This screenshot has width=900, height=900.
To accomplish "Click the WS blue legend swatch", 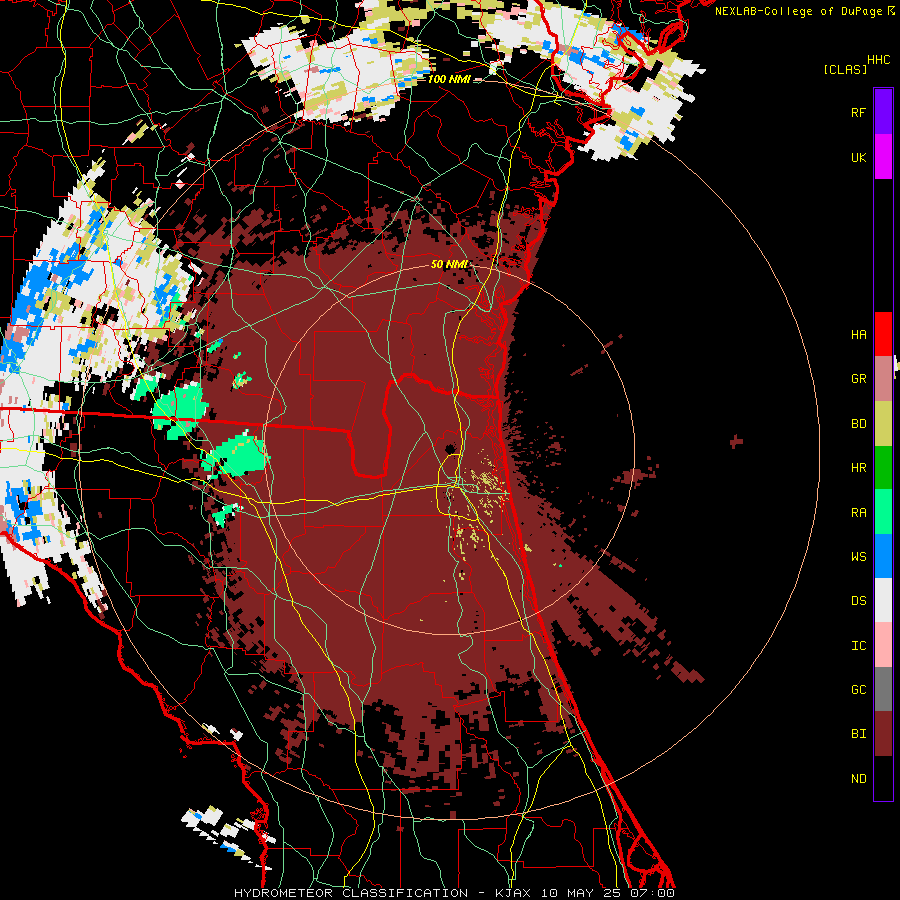I will point(883,556).
